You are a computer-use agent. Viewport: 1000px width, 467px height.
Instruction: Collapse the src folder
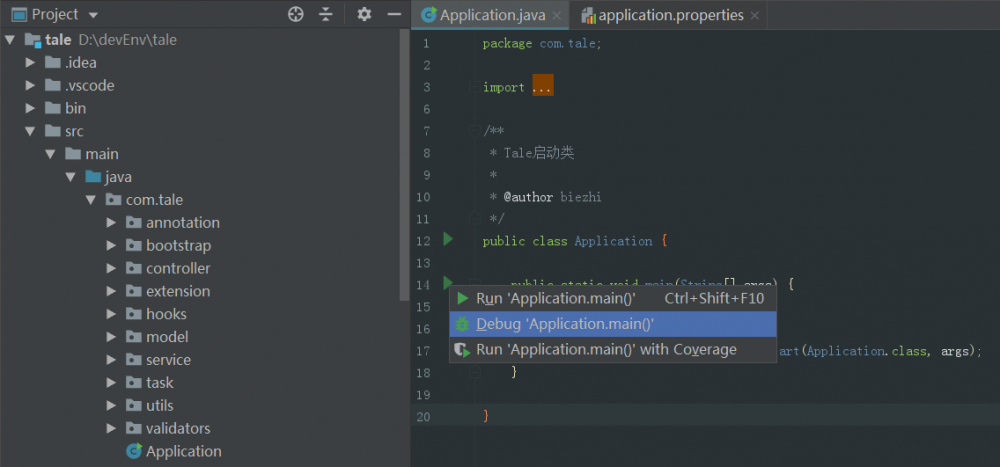(31, 131)
